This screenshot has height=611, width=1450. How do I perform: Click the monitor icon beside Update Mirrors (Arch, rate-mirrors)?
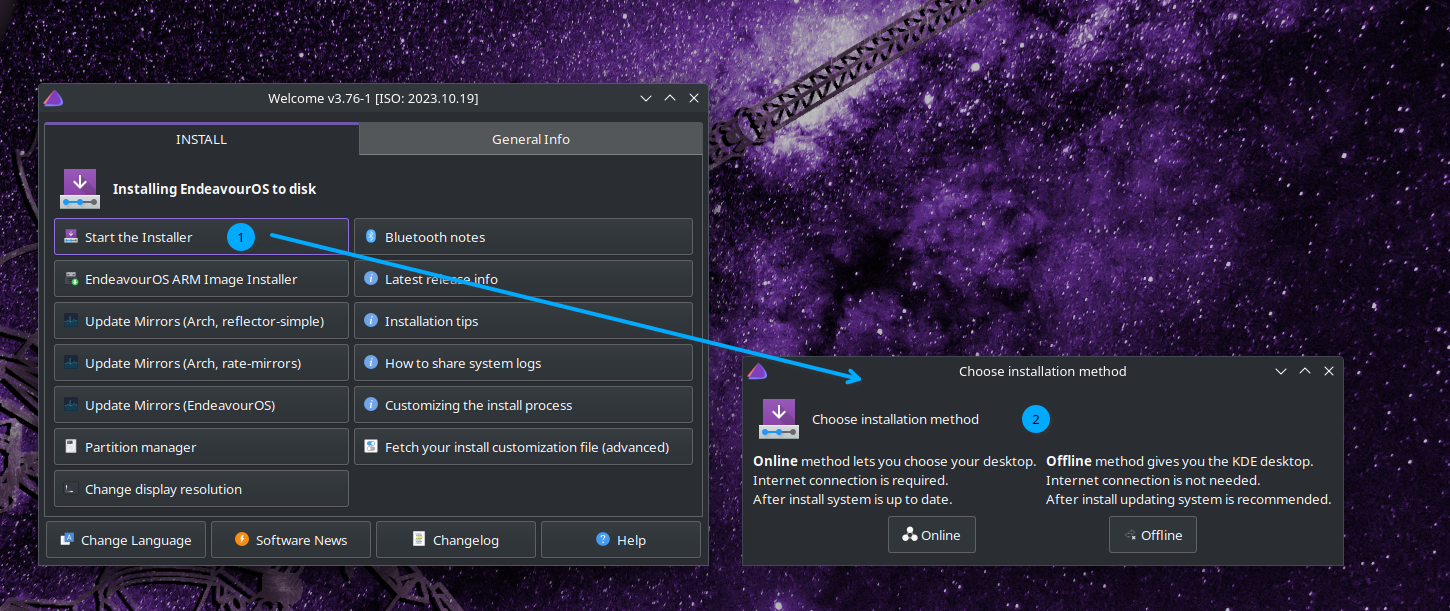(x=70, y=363)
